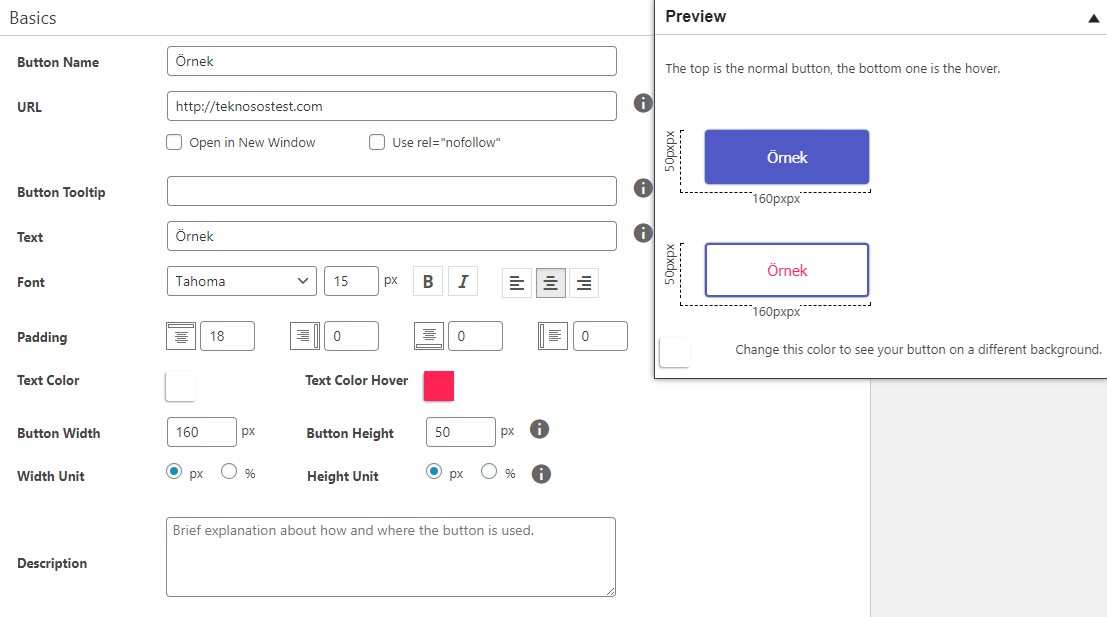Select px radio for Height Unit
This screenshot has height=617, width=1107.
pyautogui.click(x=434, y=472)
